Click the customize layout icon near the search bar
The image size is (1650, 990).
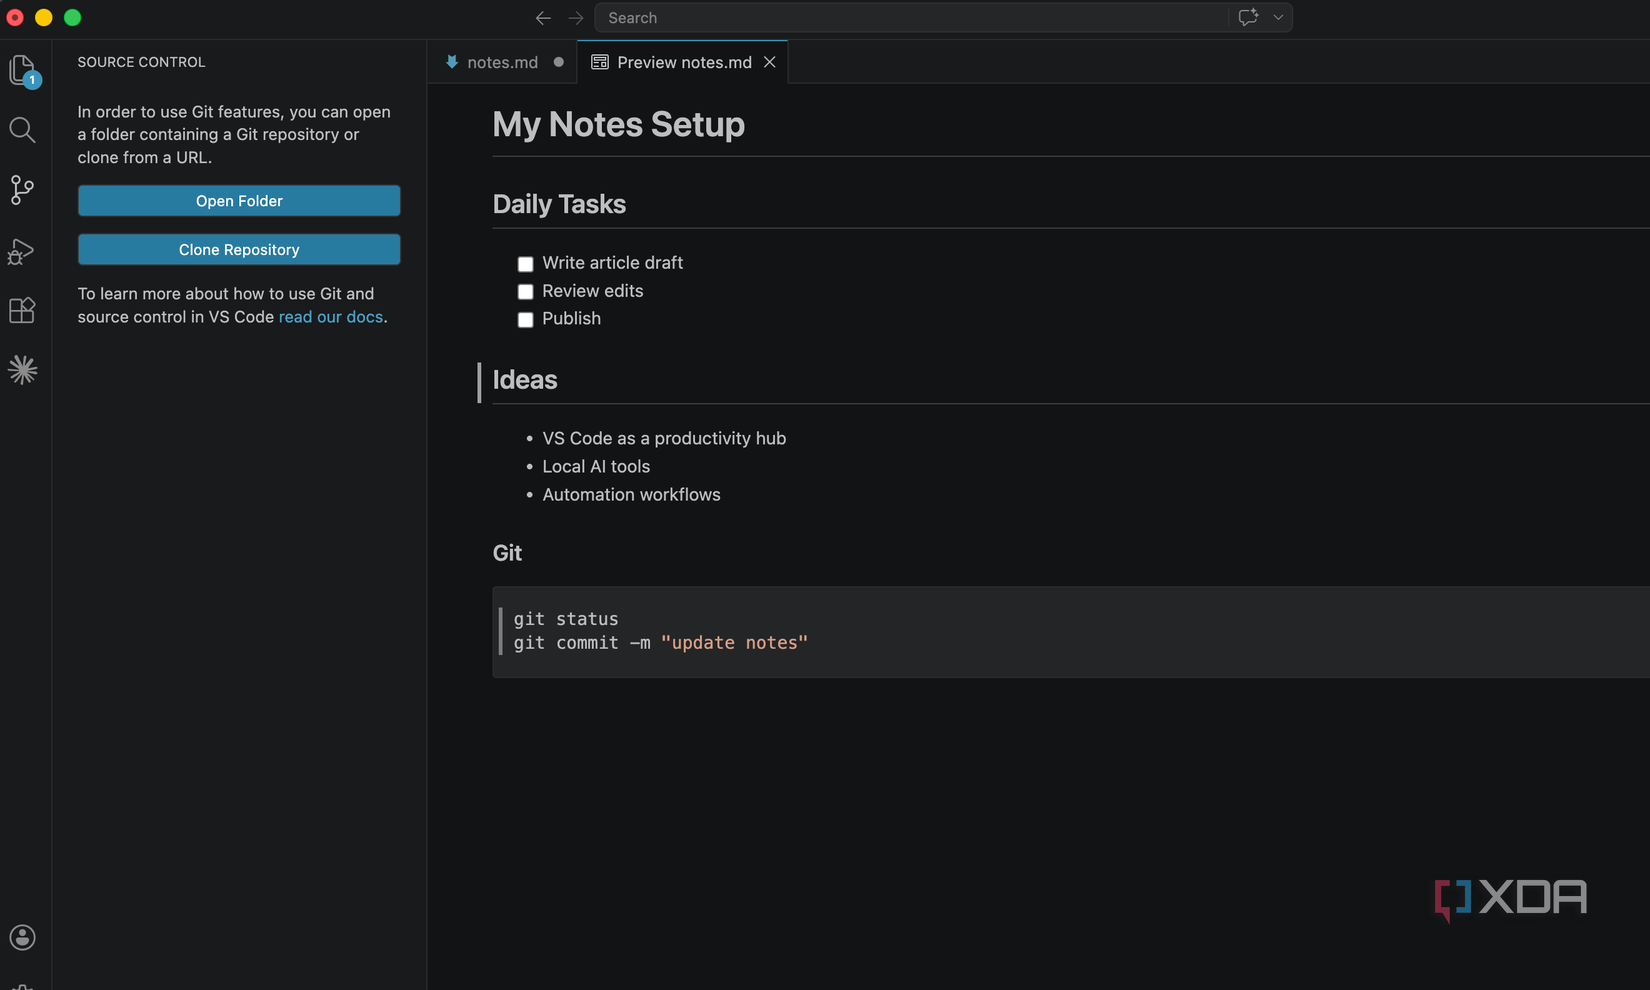tap(1248, 17)
